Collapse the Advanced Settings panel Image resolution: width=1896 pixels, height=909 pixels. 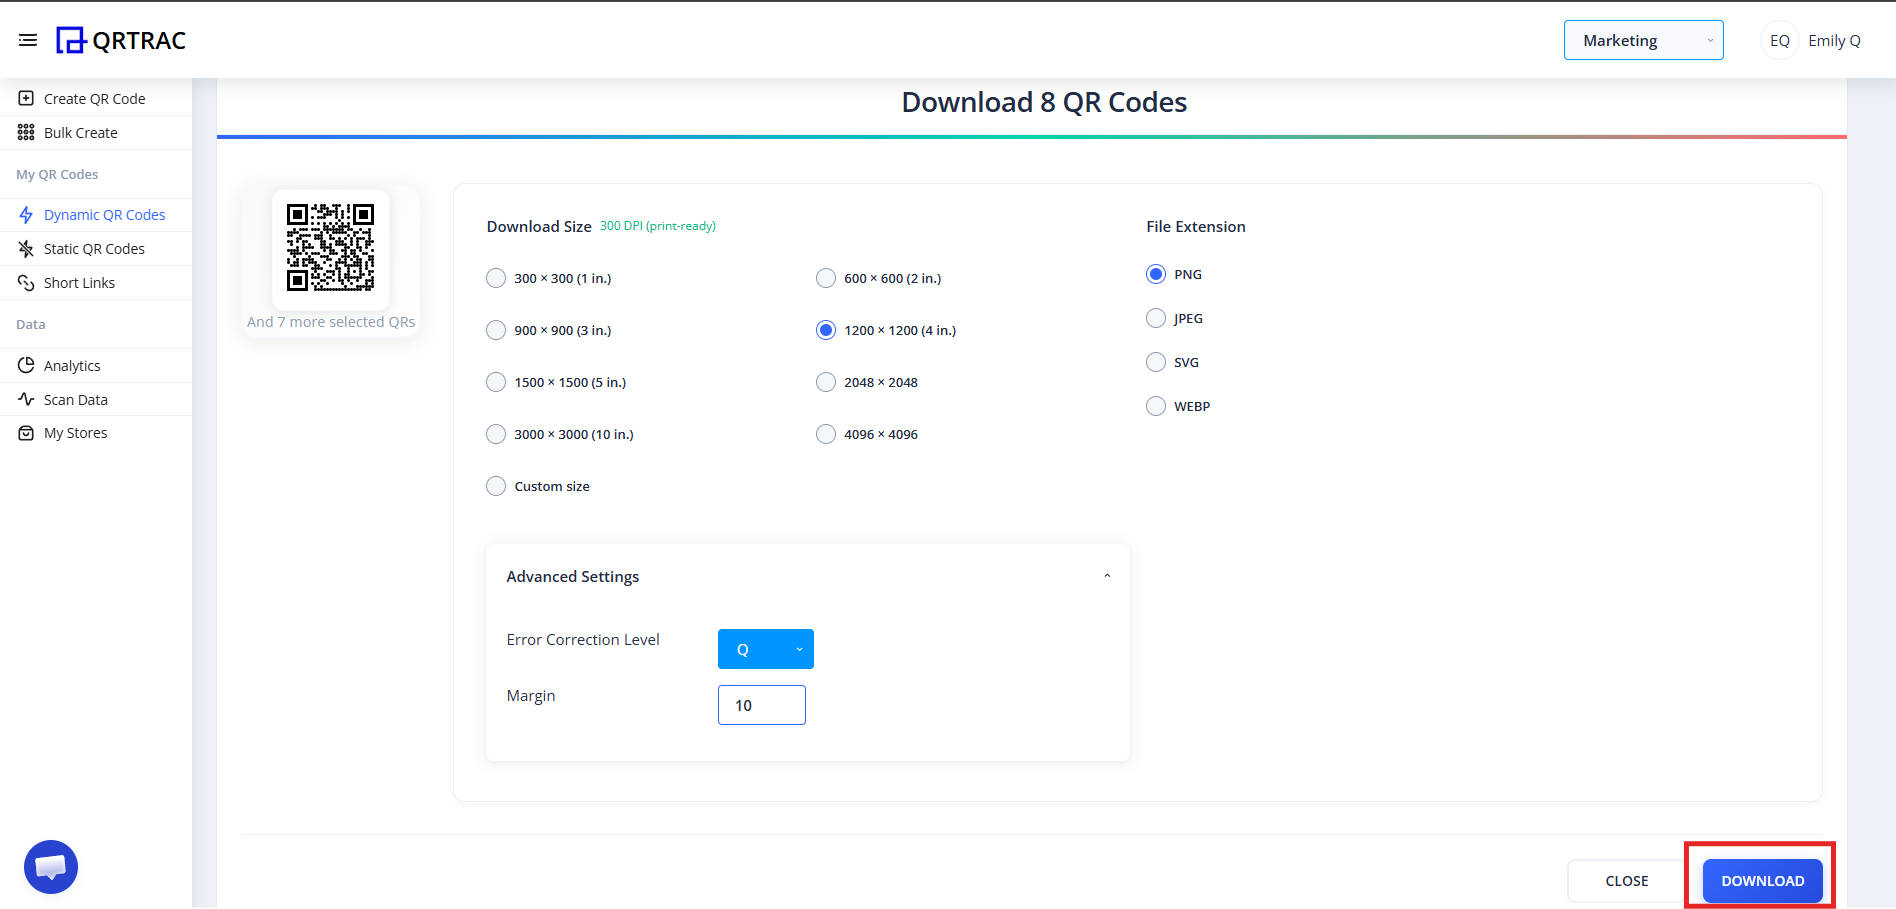click(x=1107, y=575)
